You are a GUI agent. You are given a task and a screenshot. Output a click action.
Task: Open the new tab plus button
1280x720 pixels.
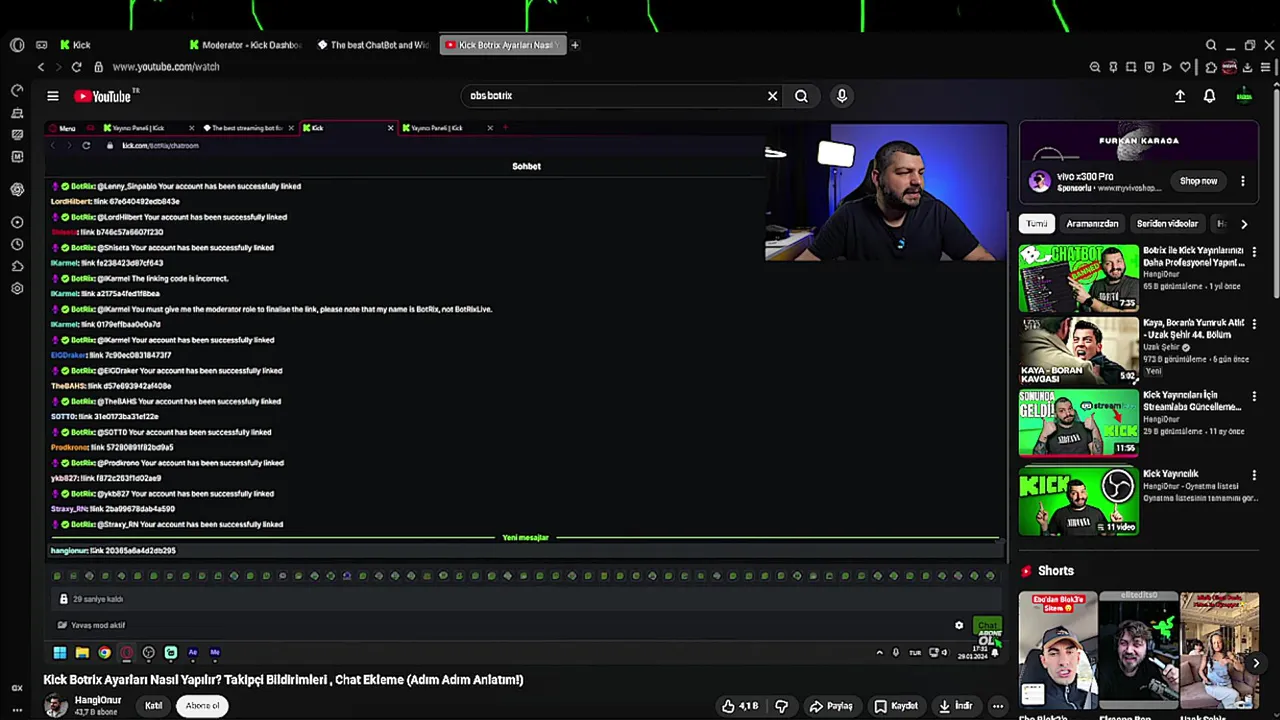(x=575, y=45)
